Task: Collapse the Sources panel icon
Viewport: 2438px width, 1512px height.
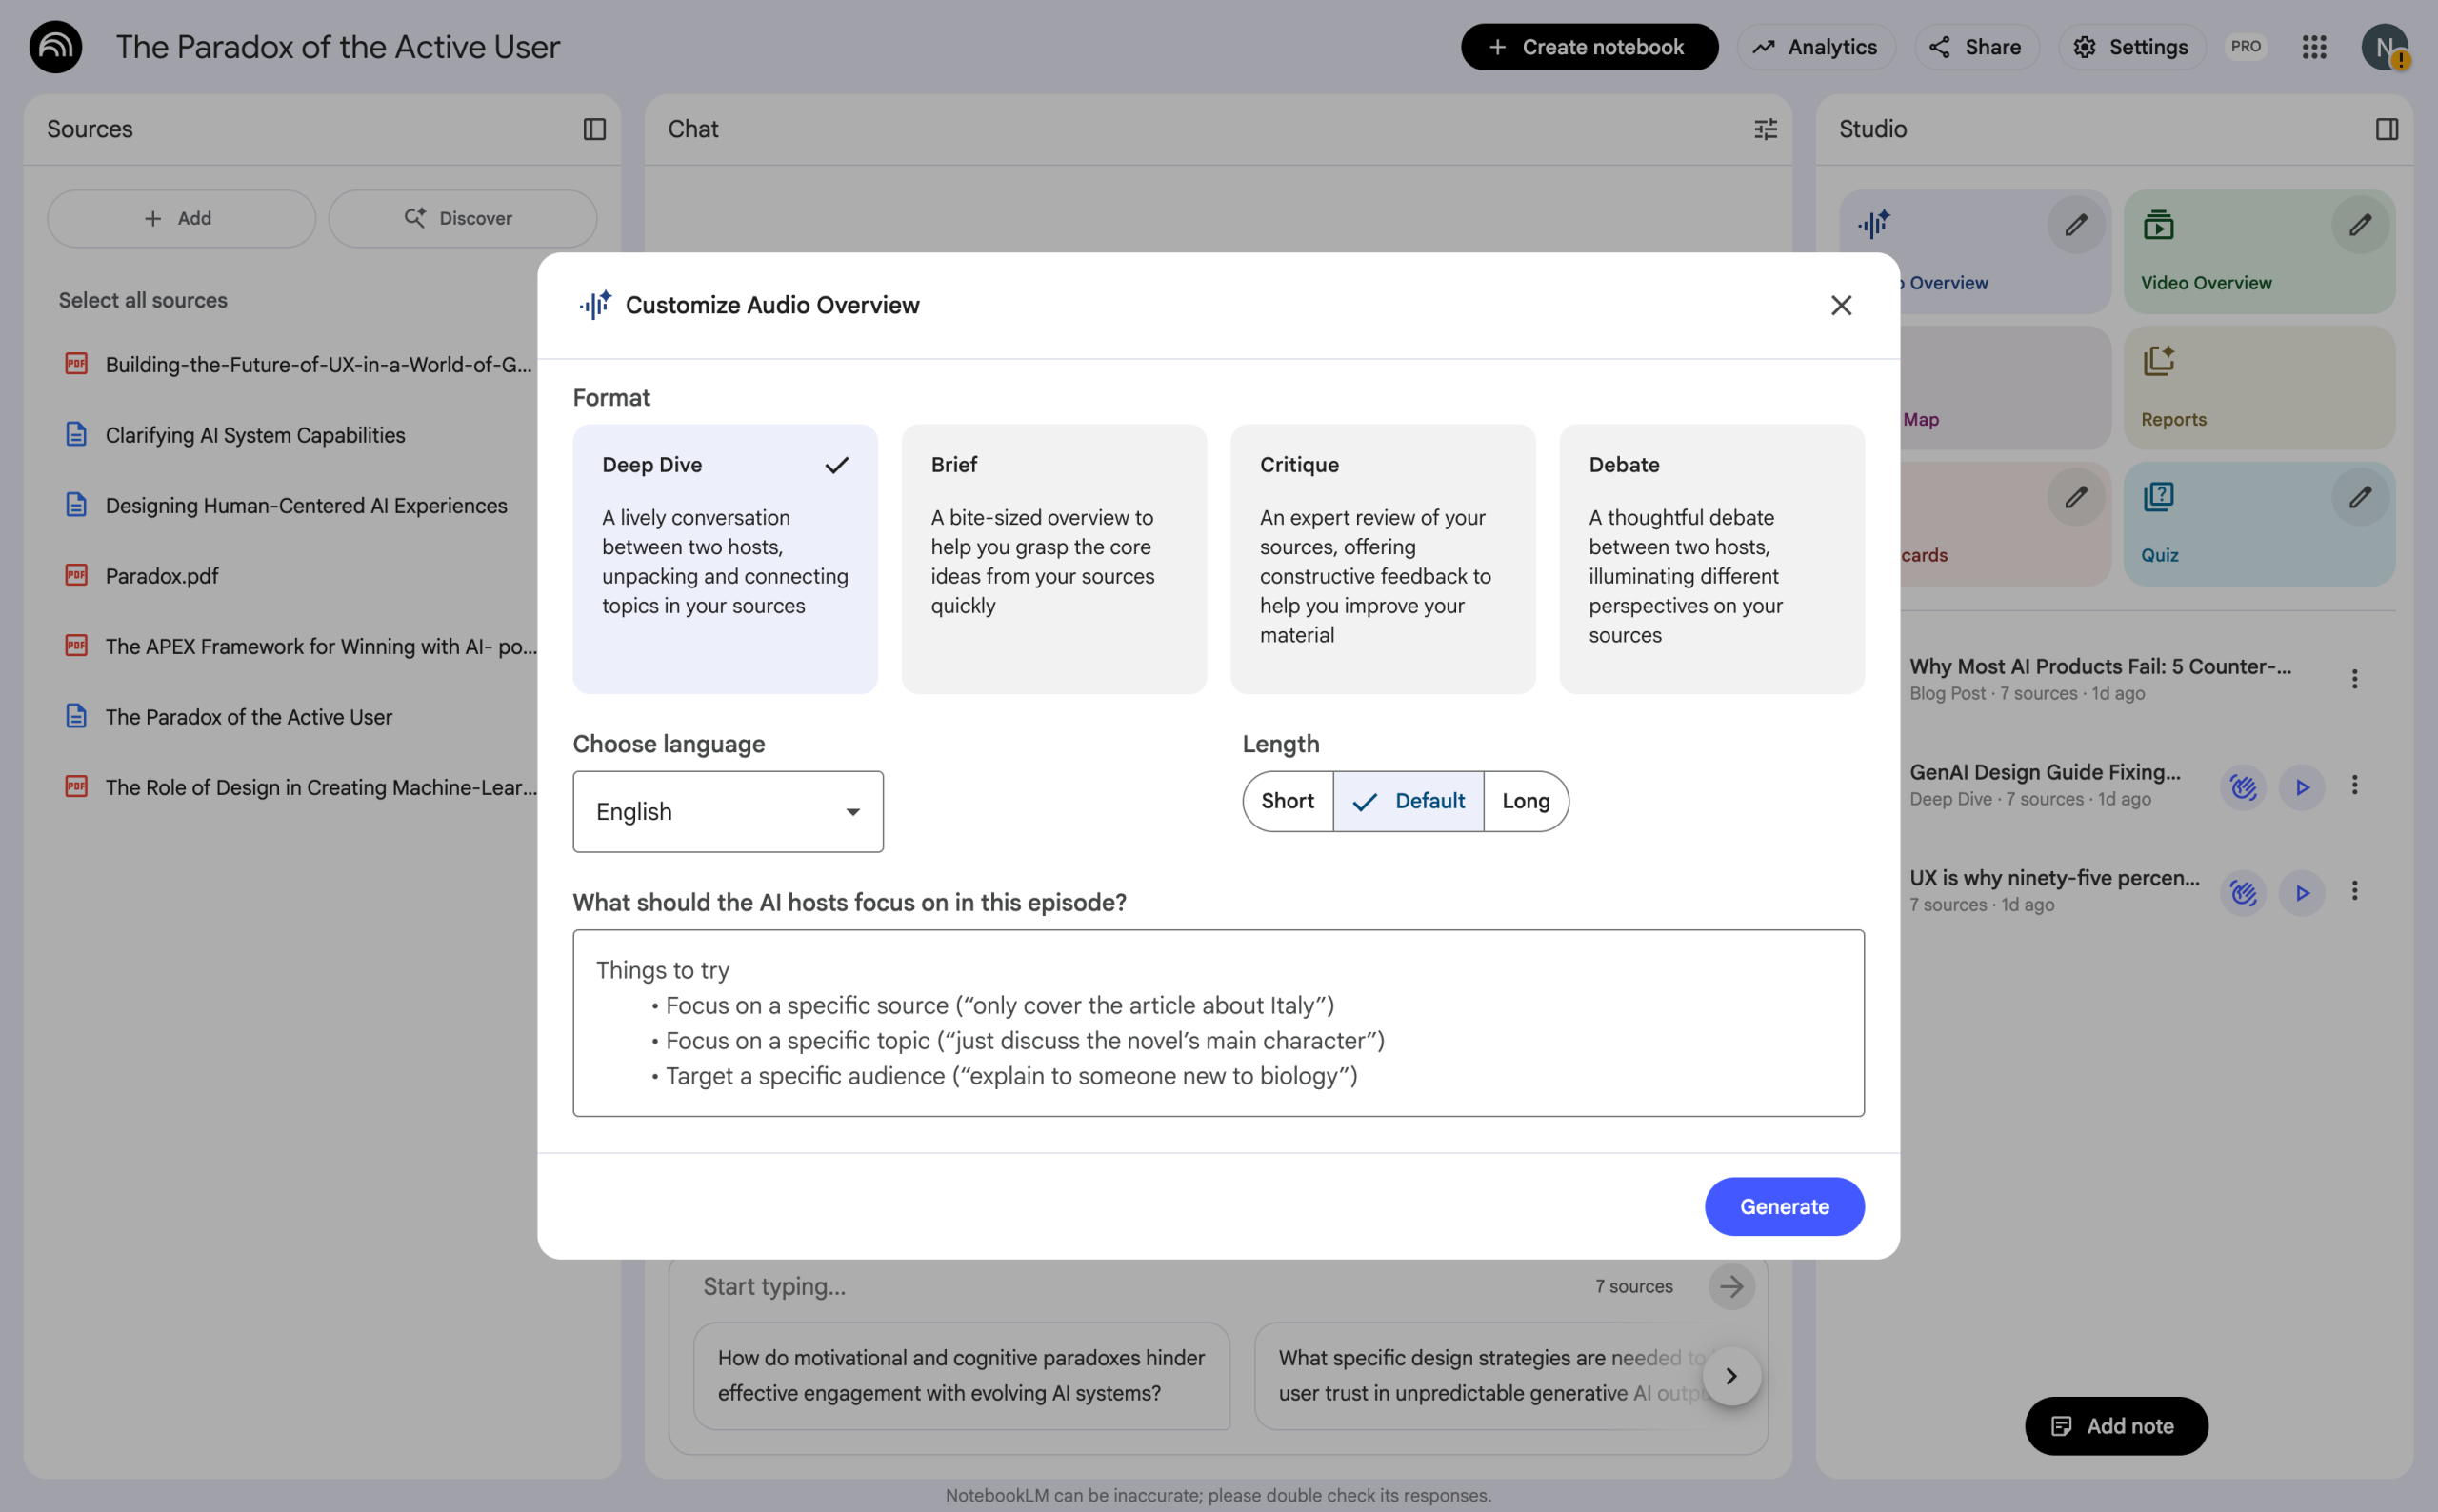Action: (594, 129)
